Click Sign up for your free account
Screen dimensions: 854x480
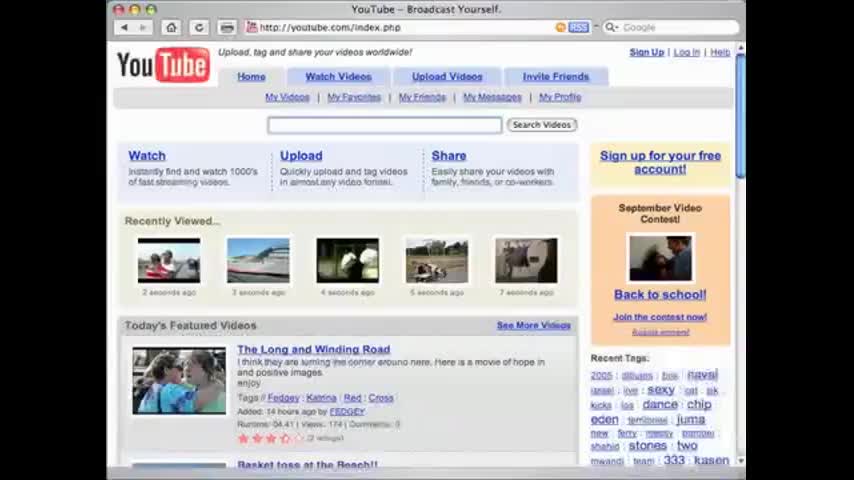(x=660, y=162)
